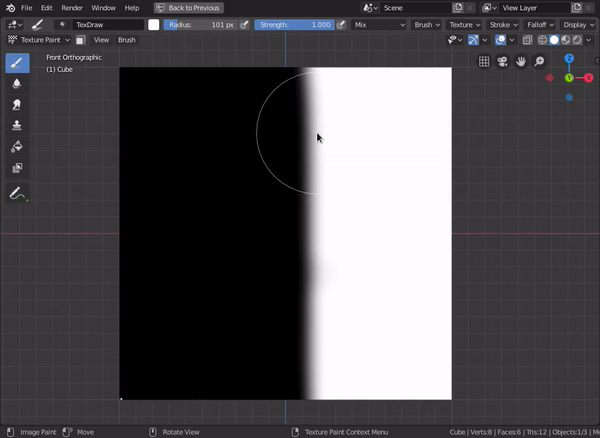Select the Mask tool
Screen dimensions: 600x438
click(x=17, y=168)
